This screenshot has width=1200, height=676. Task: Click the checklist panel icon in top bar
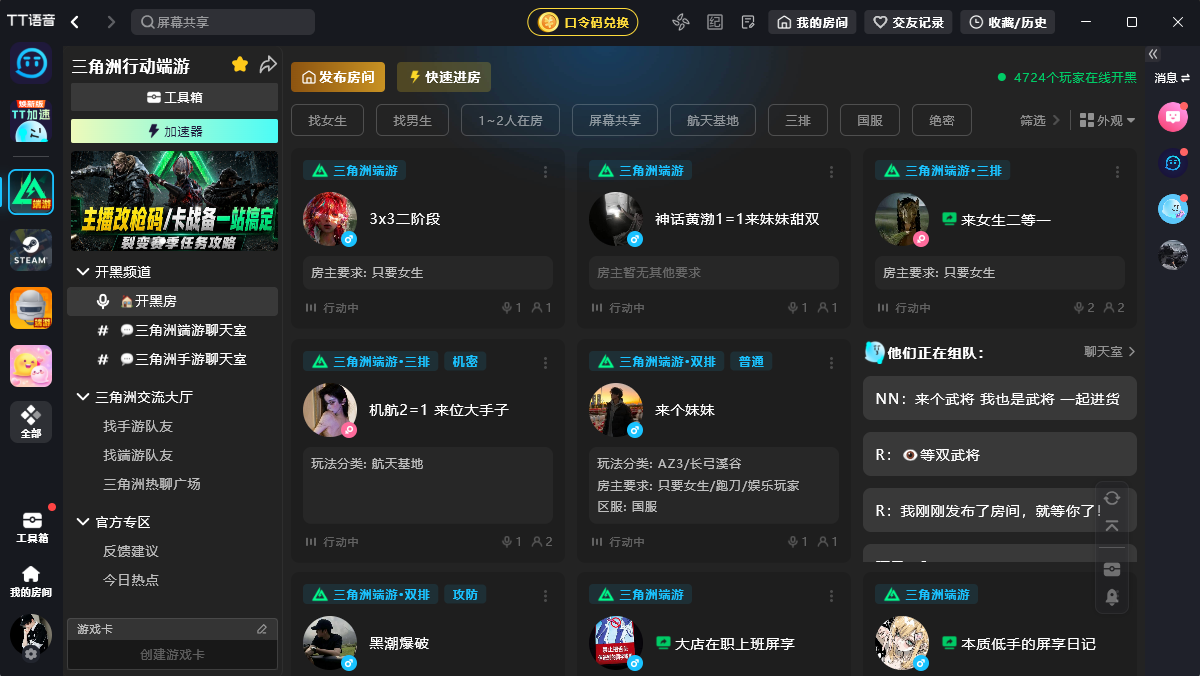tap(715, 22)
